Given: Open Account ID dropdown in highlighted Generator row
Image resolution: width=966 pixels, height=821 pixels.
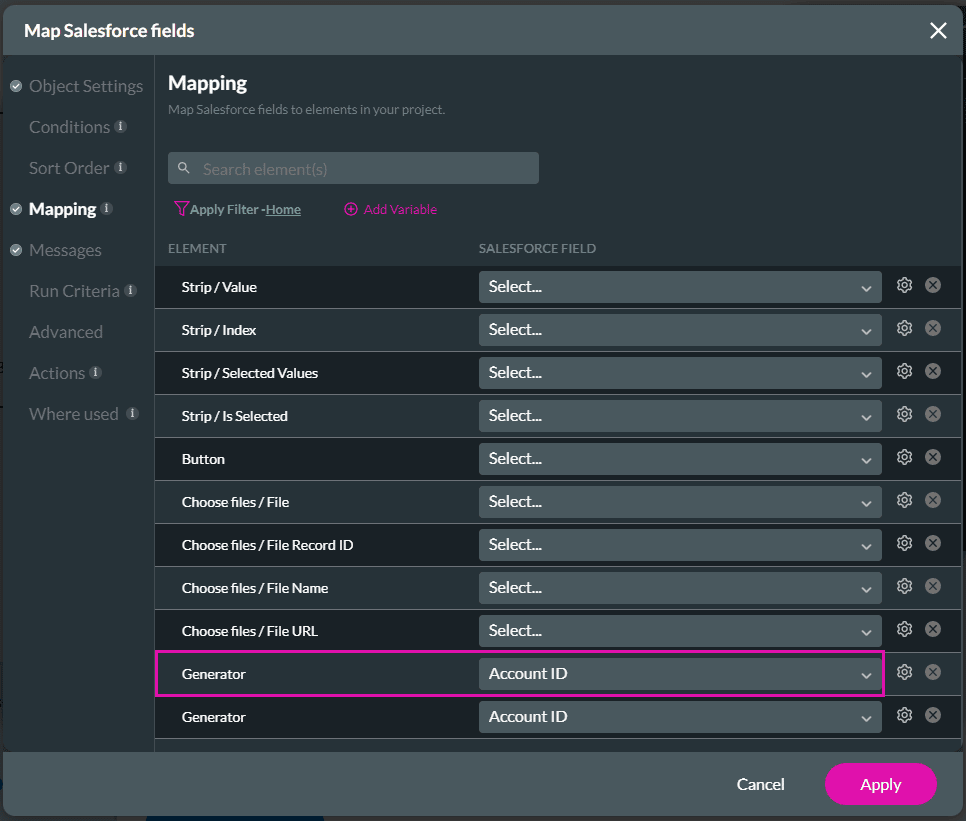Looking at the screenshot, I should coord(679,674).
